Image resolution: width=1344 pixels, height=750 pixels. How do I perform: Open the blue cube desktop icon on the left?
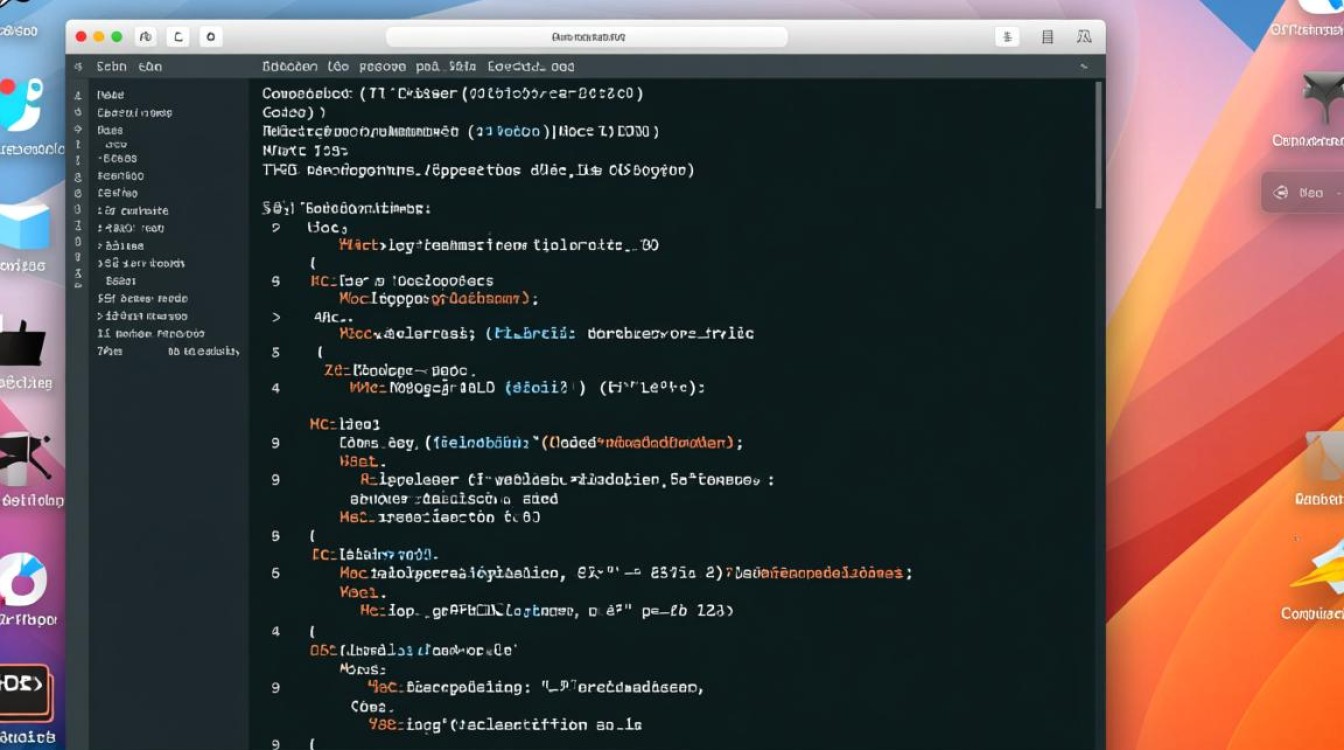pos(26,226)
